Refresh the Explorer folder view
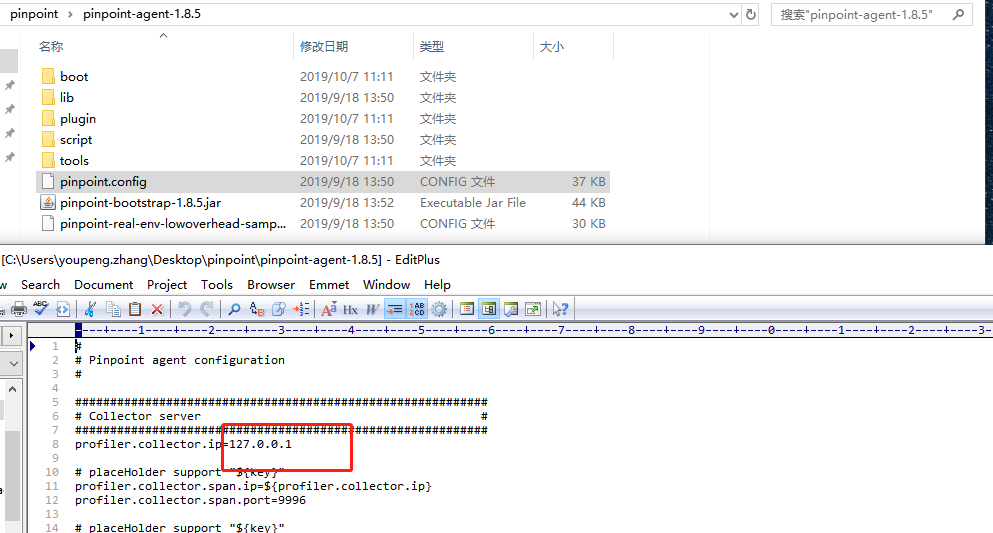 [751, 15]
